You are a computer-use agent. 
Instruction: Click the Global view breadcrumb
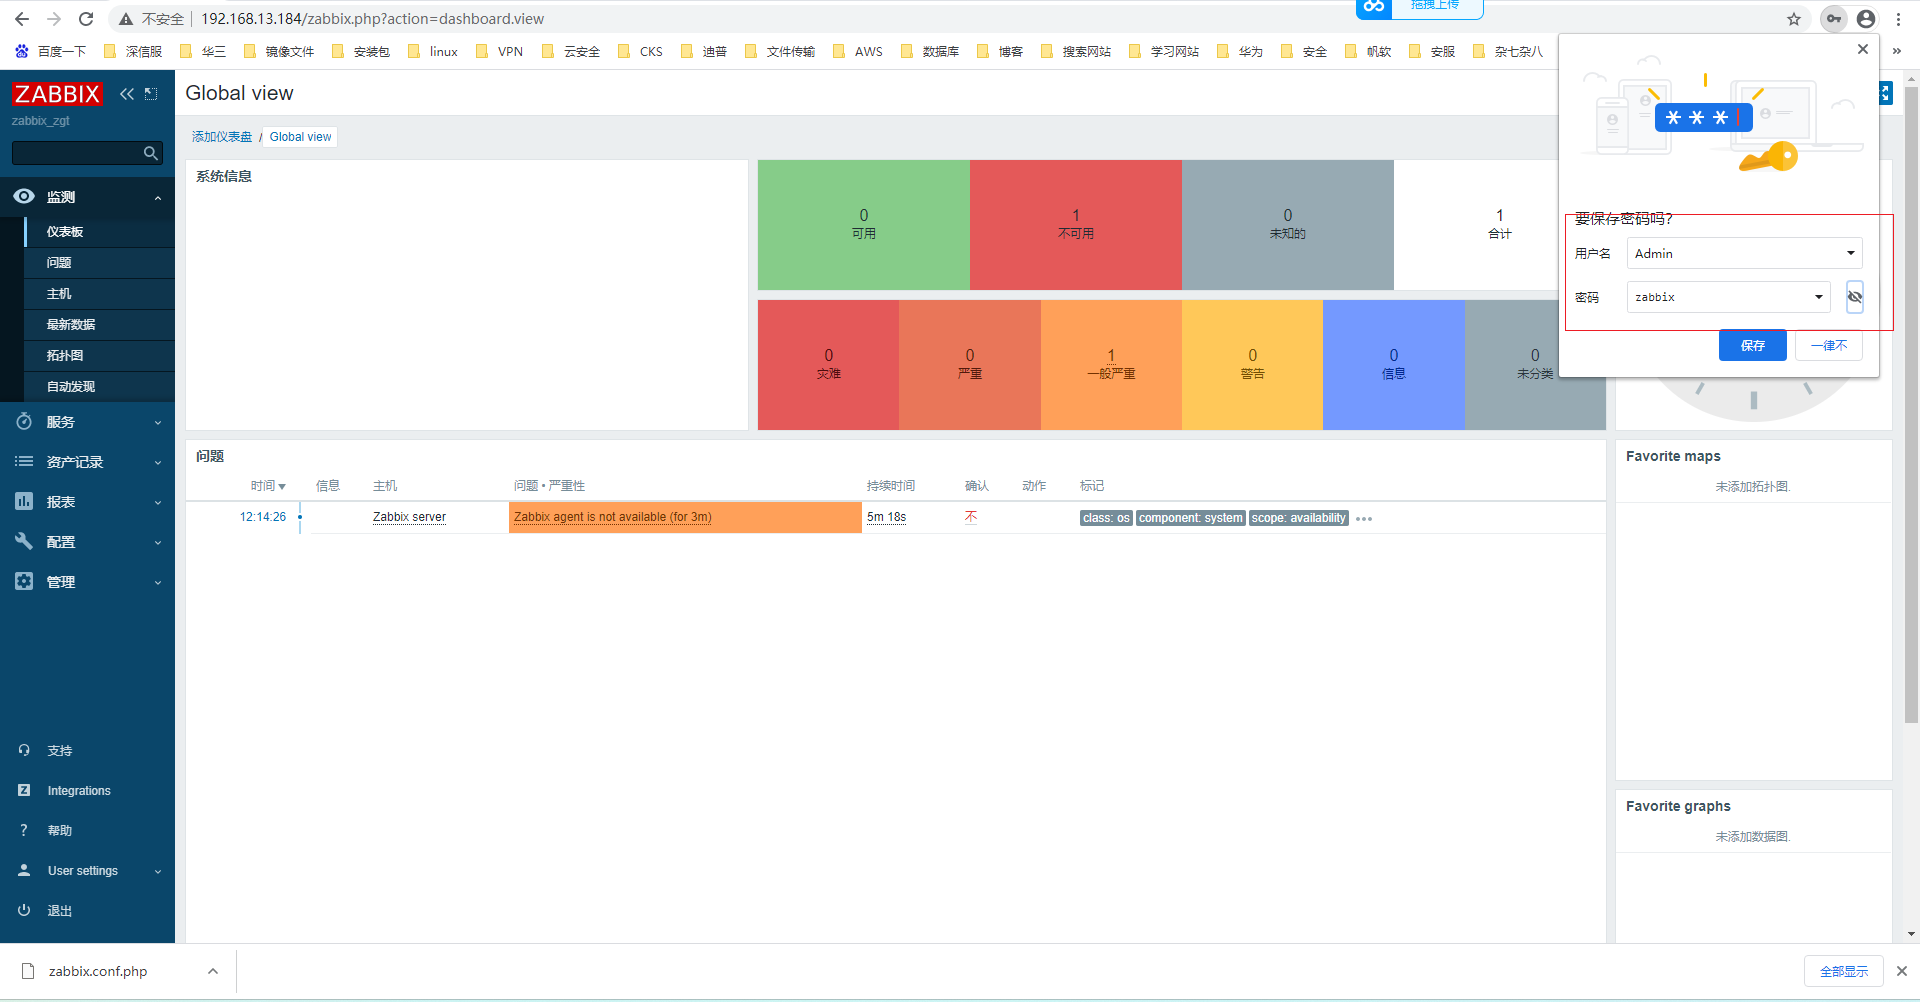click(x=300, y=137)
